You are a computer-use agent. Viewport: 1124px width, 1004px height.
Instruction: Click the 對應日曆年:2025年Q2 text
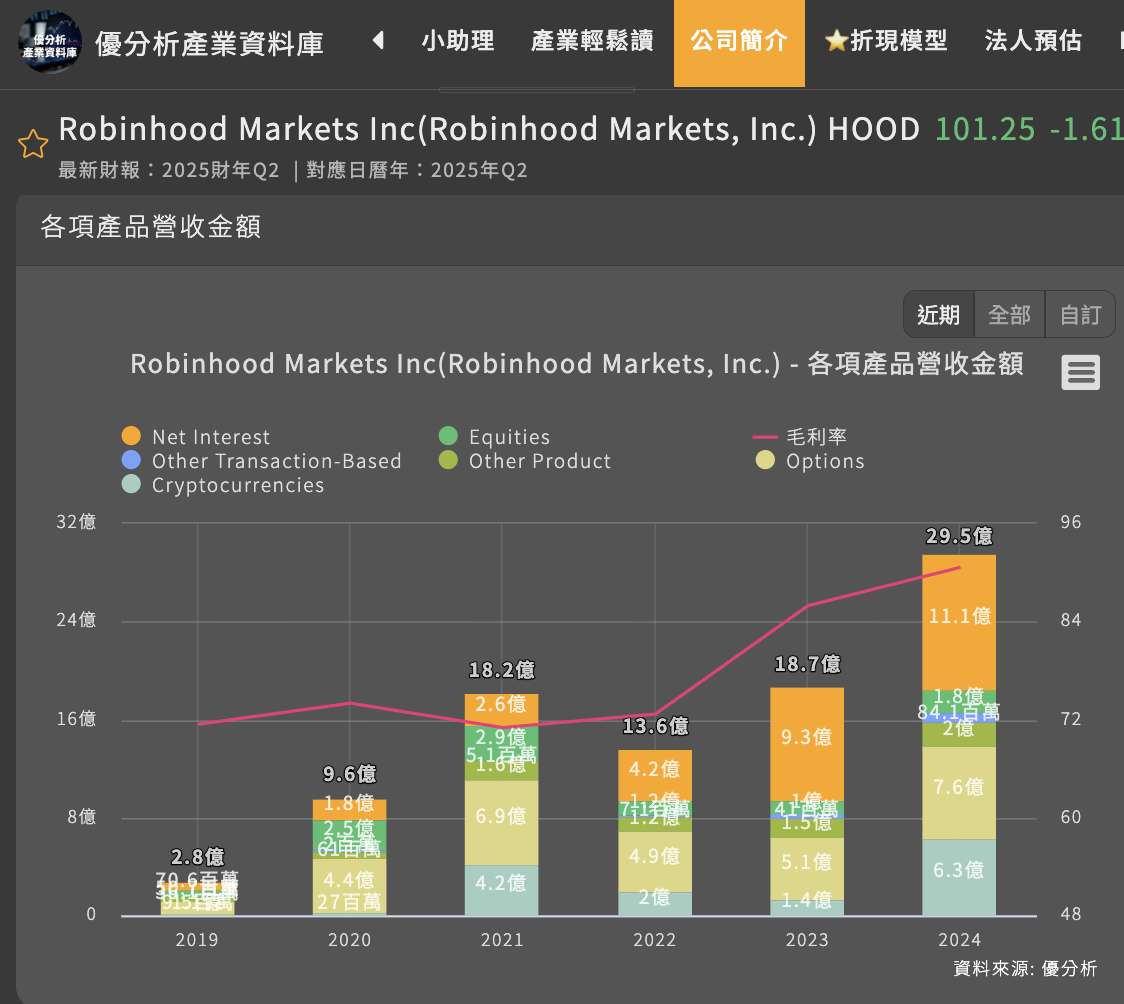click(x=416, y=171)
